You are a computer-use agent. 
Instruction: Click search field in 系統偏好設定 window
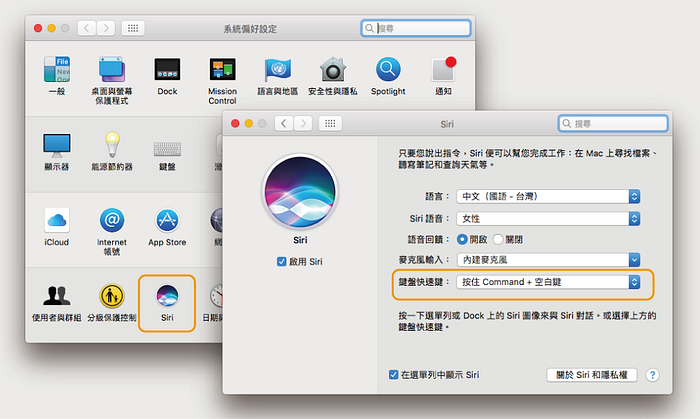pos(416,29)
